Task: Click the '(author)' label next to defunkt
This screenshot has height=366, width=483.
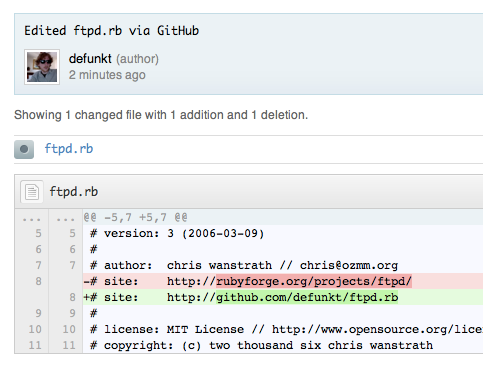Action: pyautogui.click(x=137, y=59)
